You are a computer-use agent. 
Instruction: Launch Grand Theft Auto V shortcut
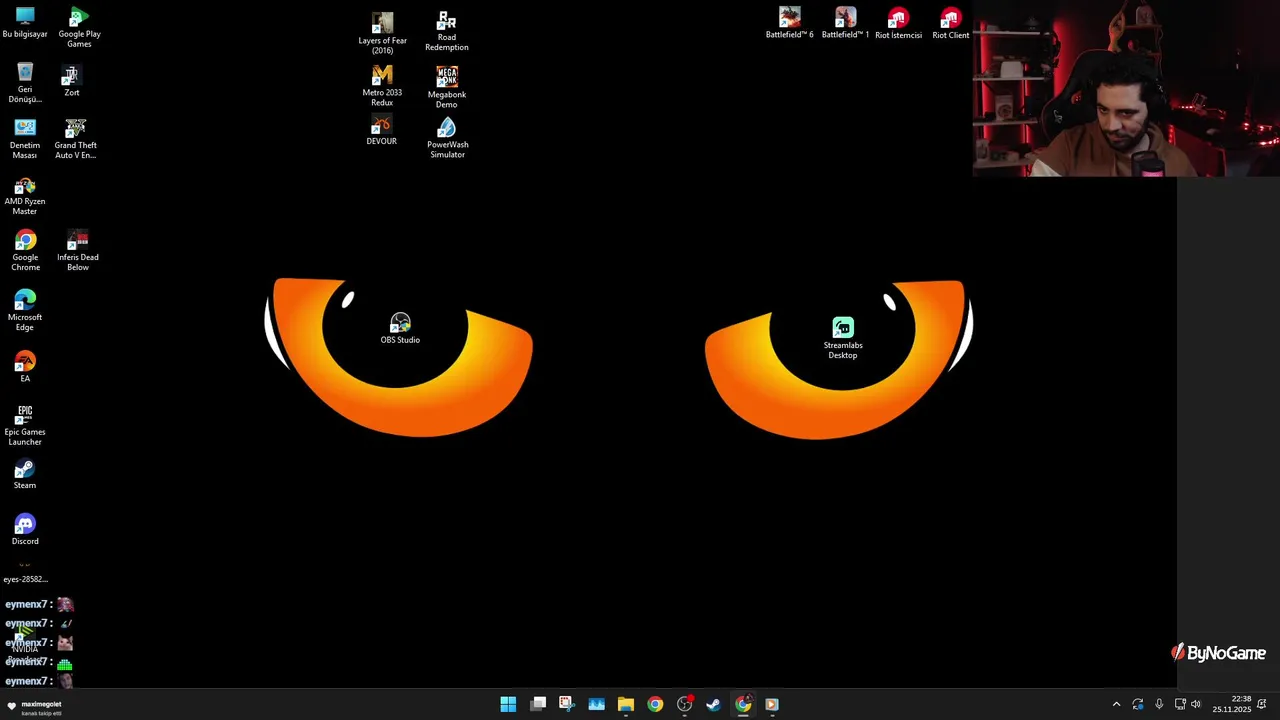click(x=76, y=139)
